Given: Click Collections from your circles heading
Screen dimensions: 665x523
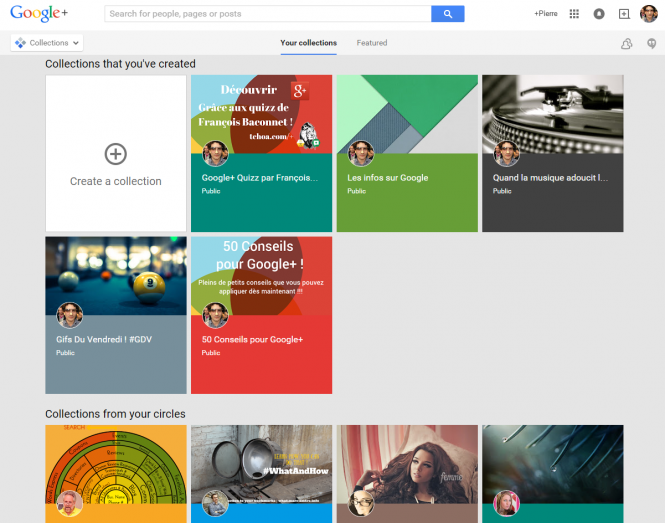Looking at the screenshot, I should coord(115,414).
